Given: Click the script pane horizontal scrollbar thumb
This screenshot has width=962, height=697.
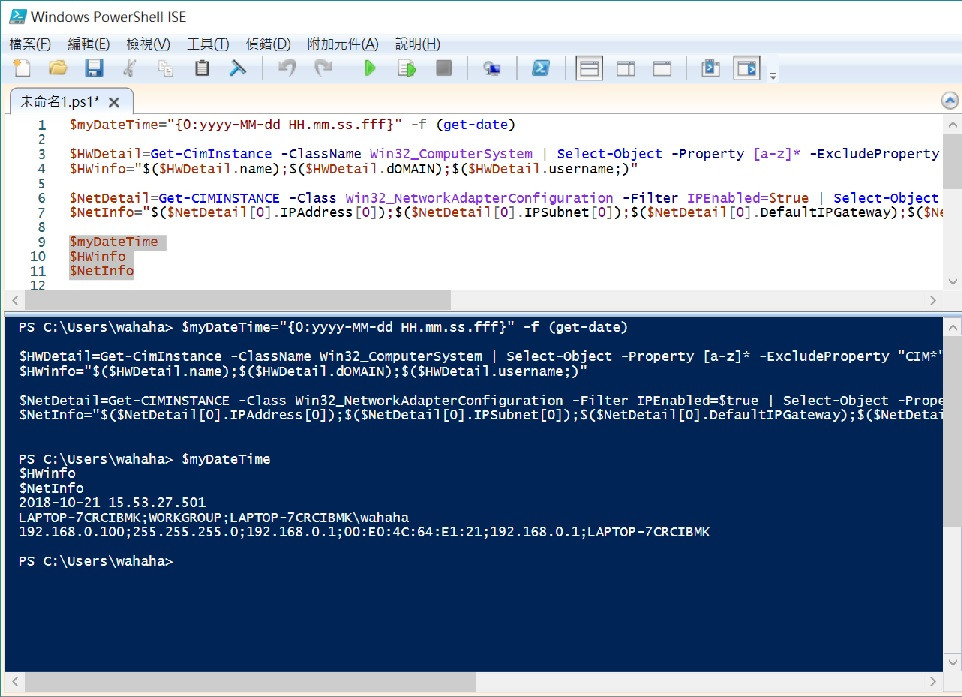Looking at the screenshot, I should (x=237, y=300).
